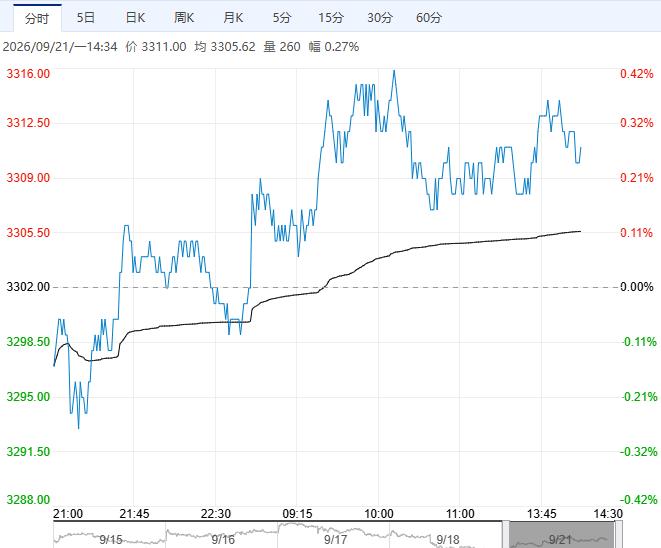The width and height of the screenshot is (661, 548).
Task: Click the 3288.00 price axis label
Action: pos(28,500)
